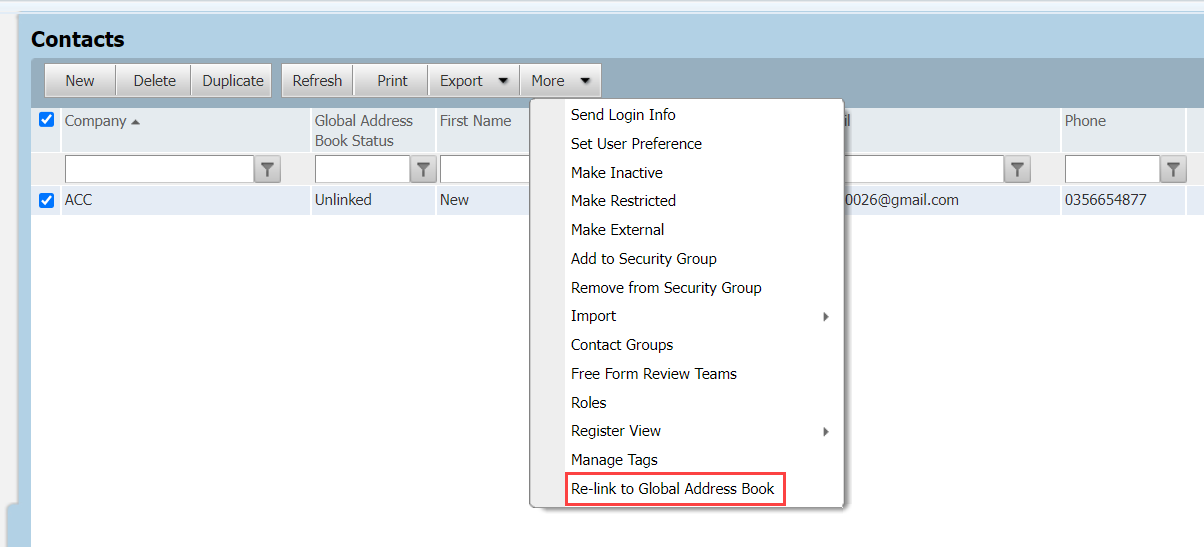Open the Export dropdown arrow

[x=503, y=81]
